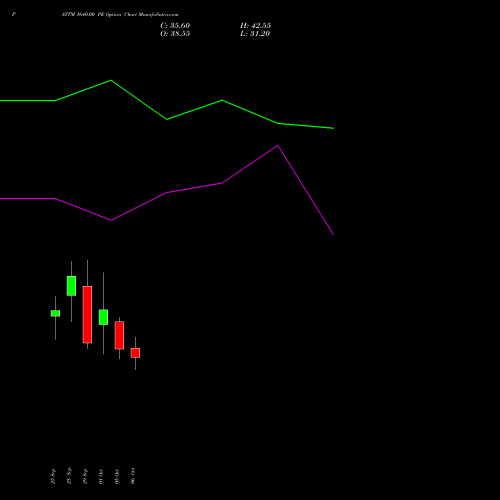
Task: Click the large green candlestick second from left
Action: click(71, 286)
